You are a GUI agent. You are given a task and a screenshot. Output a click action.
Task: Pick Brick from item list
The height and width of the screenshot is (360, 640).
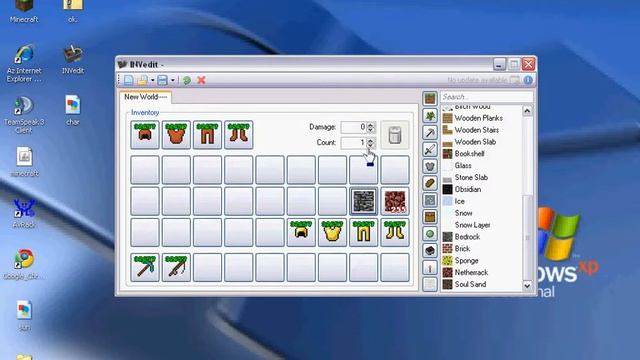click(x=482, y=249)
